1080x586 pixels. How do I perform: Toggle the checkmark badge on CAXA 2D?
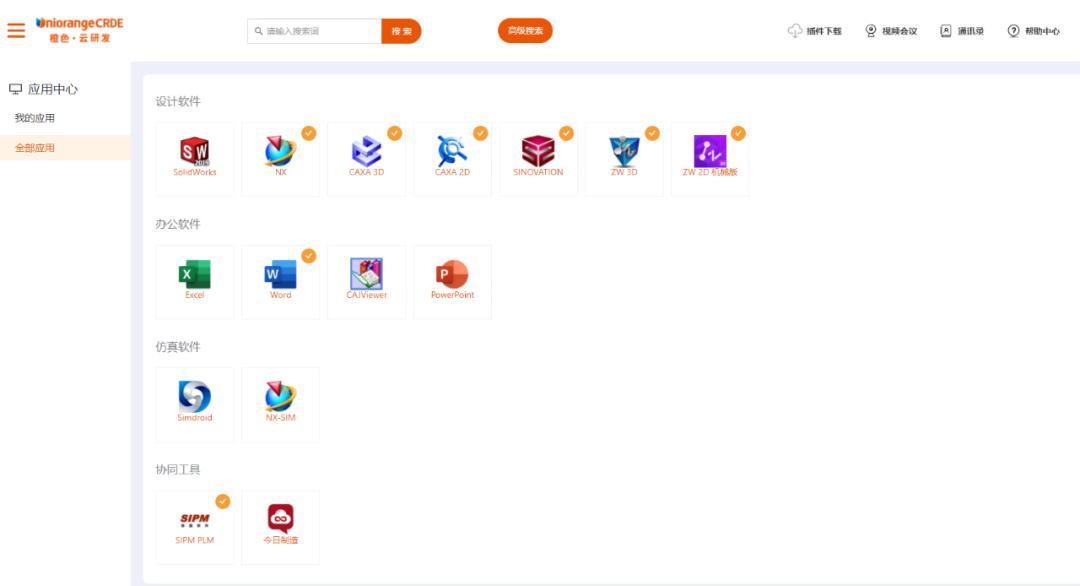pyautogui.click(x=481, y=133)
